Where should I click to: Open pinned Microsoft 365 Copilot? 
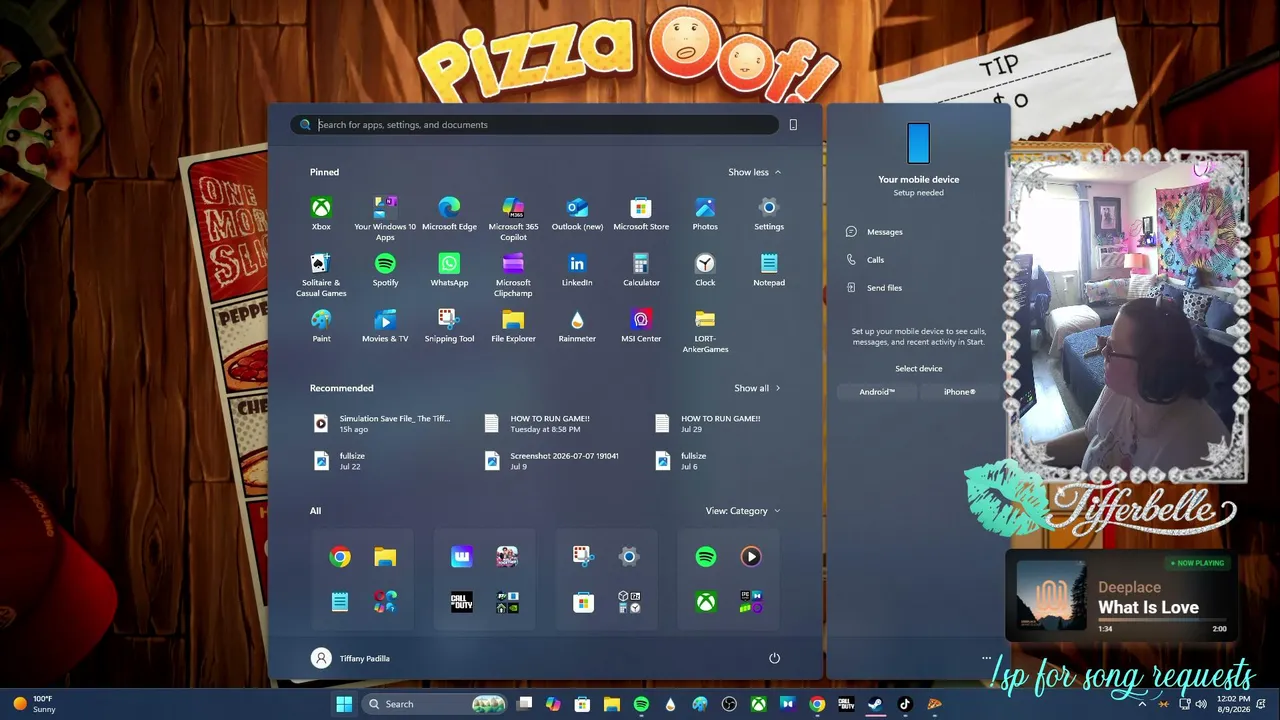513,218
